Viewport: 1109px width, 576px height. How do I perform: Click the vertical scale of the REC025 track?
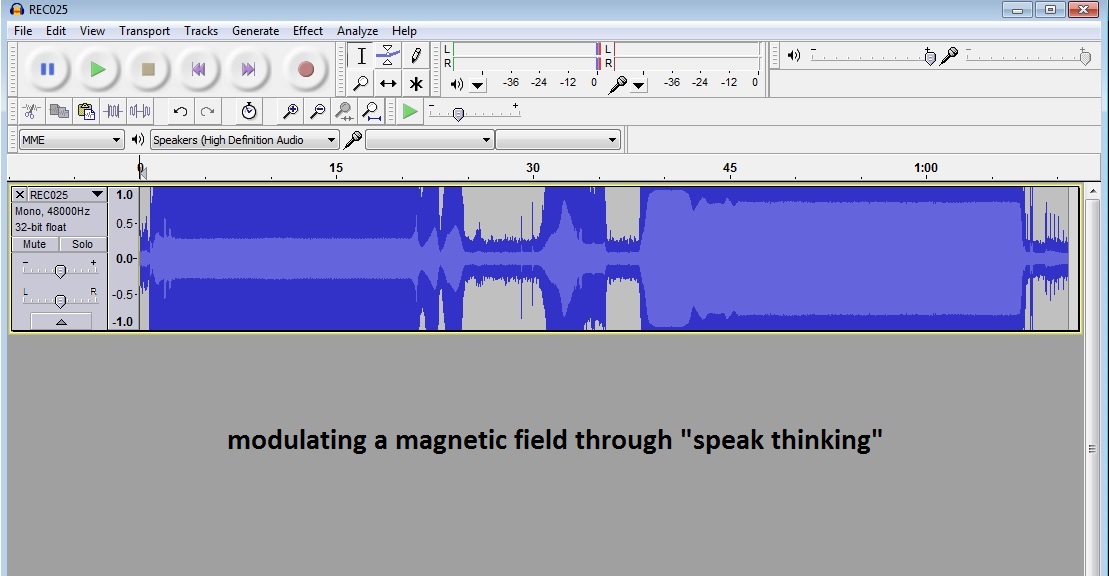(x=124, y=258)
